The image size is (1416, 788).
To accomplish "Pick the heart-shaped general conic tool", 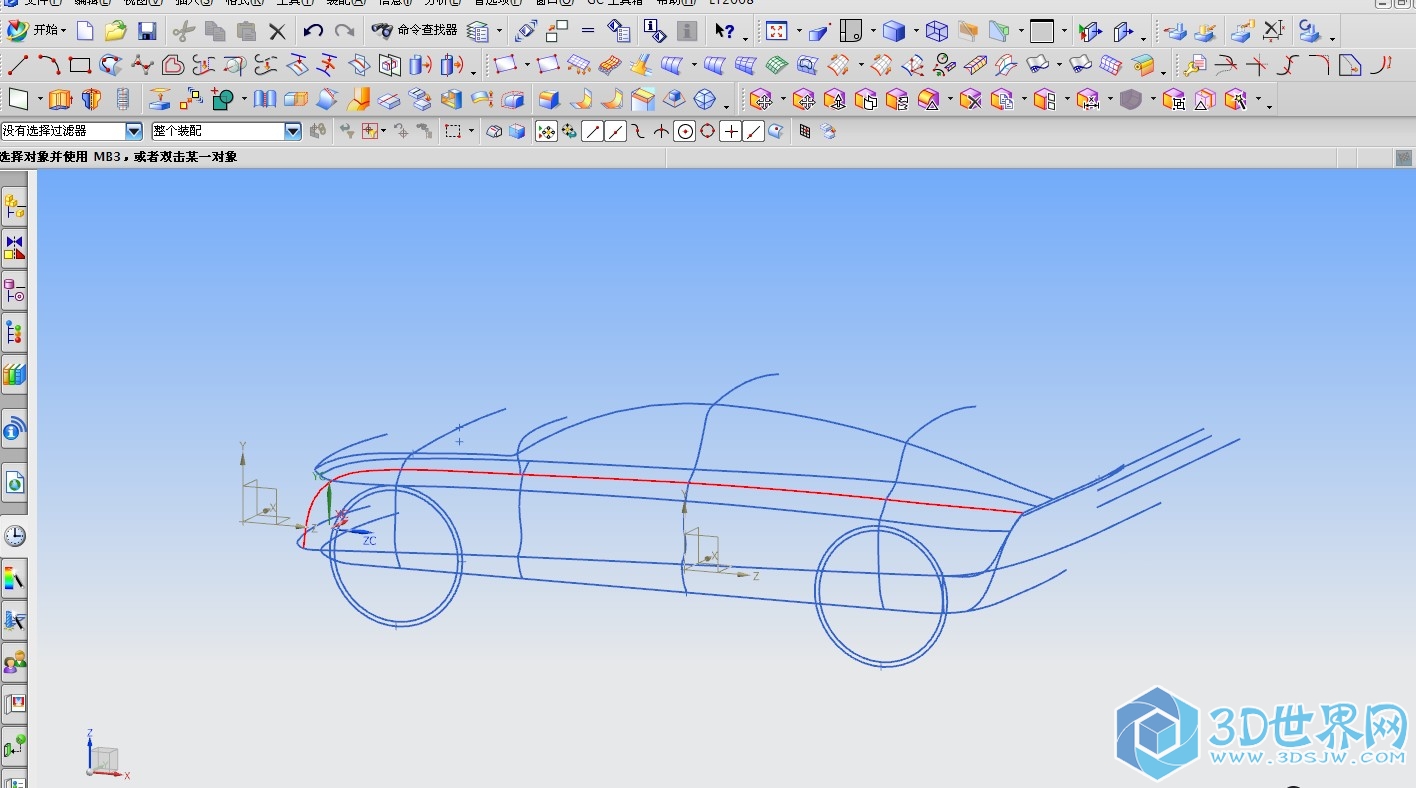I will point(173,66).
